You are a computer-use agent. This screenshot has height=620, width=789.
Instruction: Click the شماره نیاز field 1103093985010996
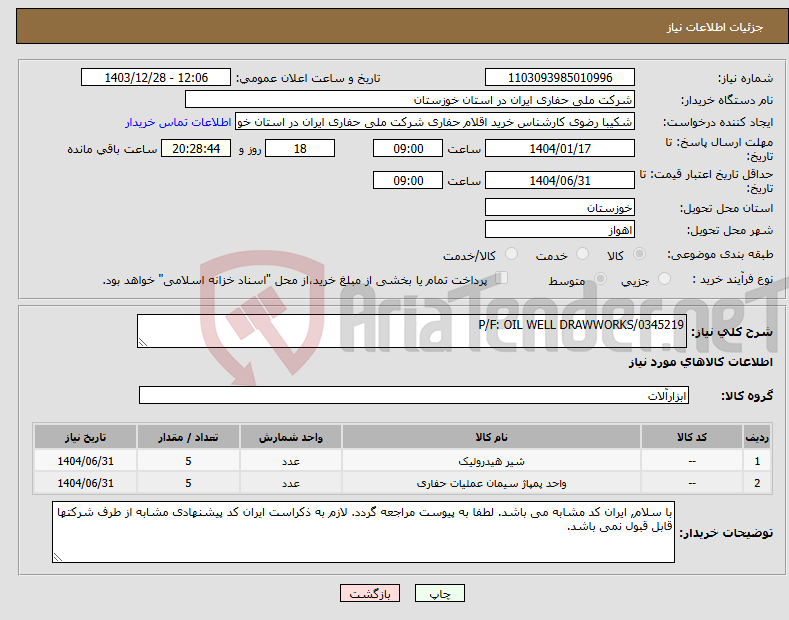tap(560, 78)
